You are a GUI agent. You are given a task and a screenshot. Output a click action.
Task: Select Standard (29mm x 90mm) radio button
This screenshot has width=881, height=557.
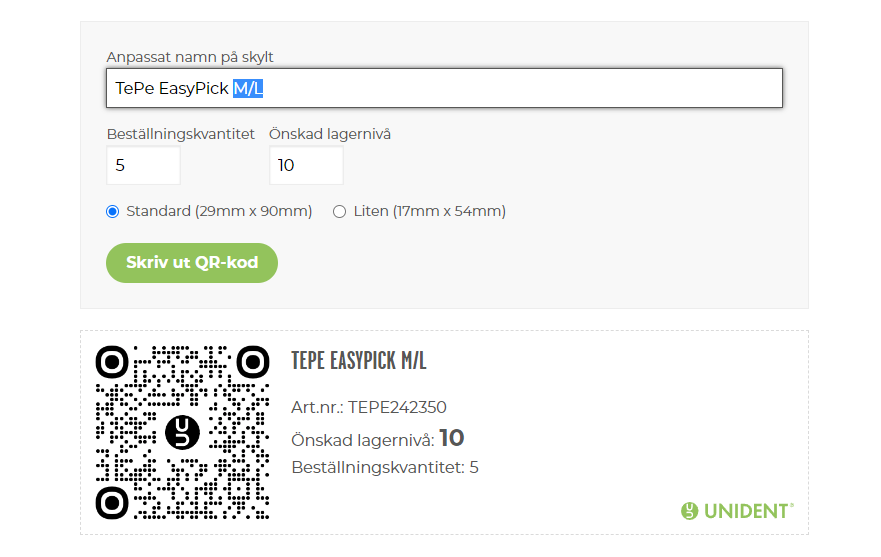coord(112,212)
